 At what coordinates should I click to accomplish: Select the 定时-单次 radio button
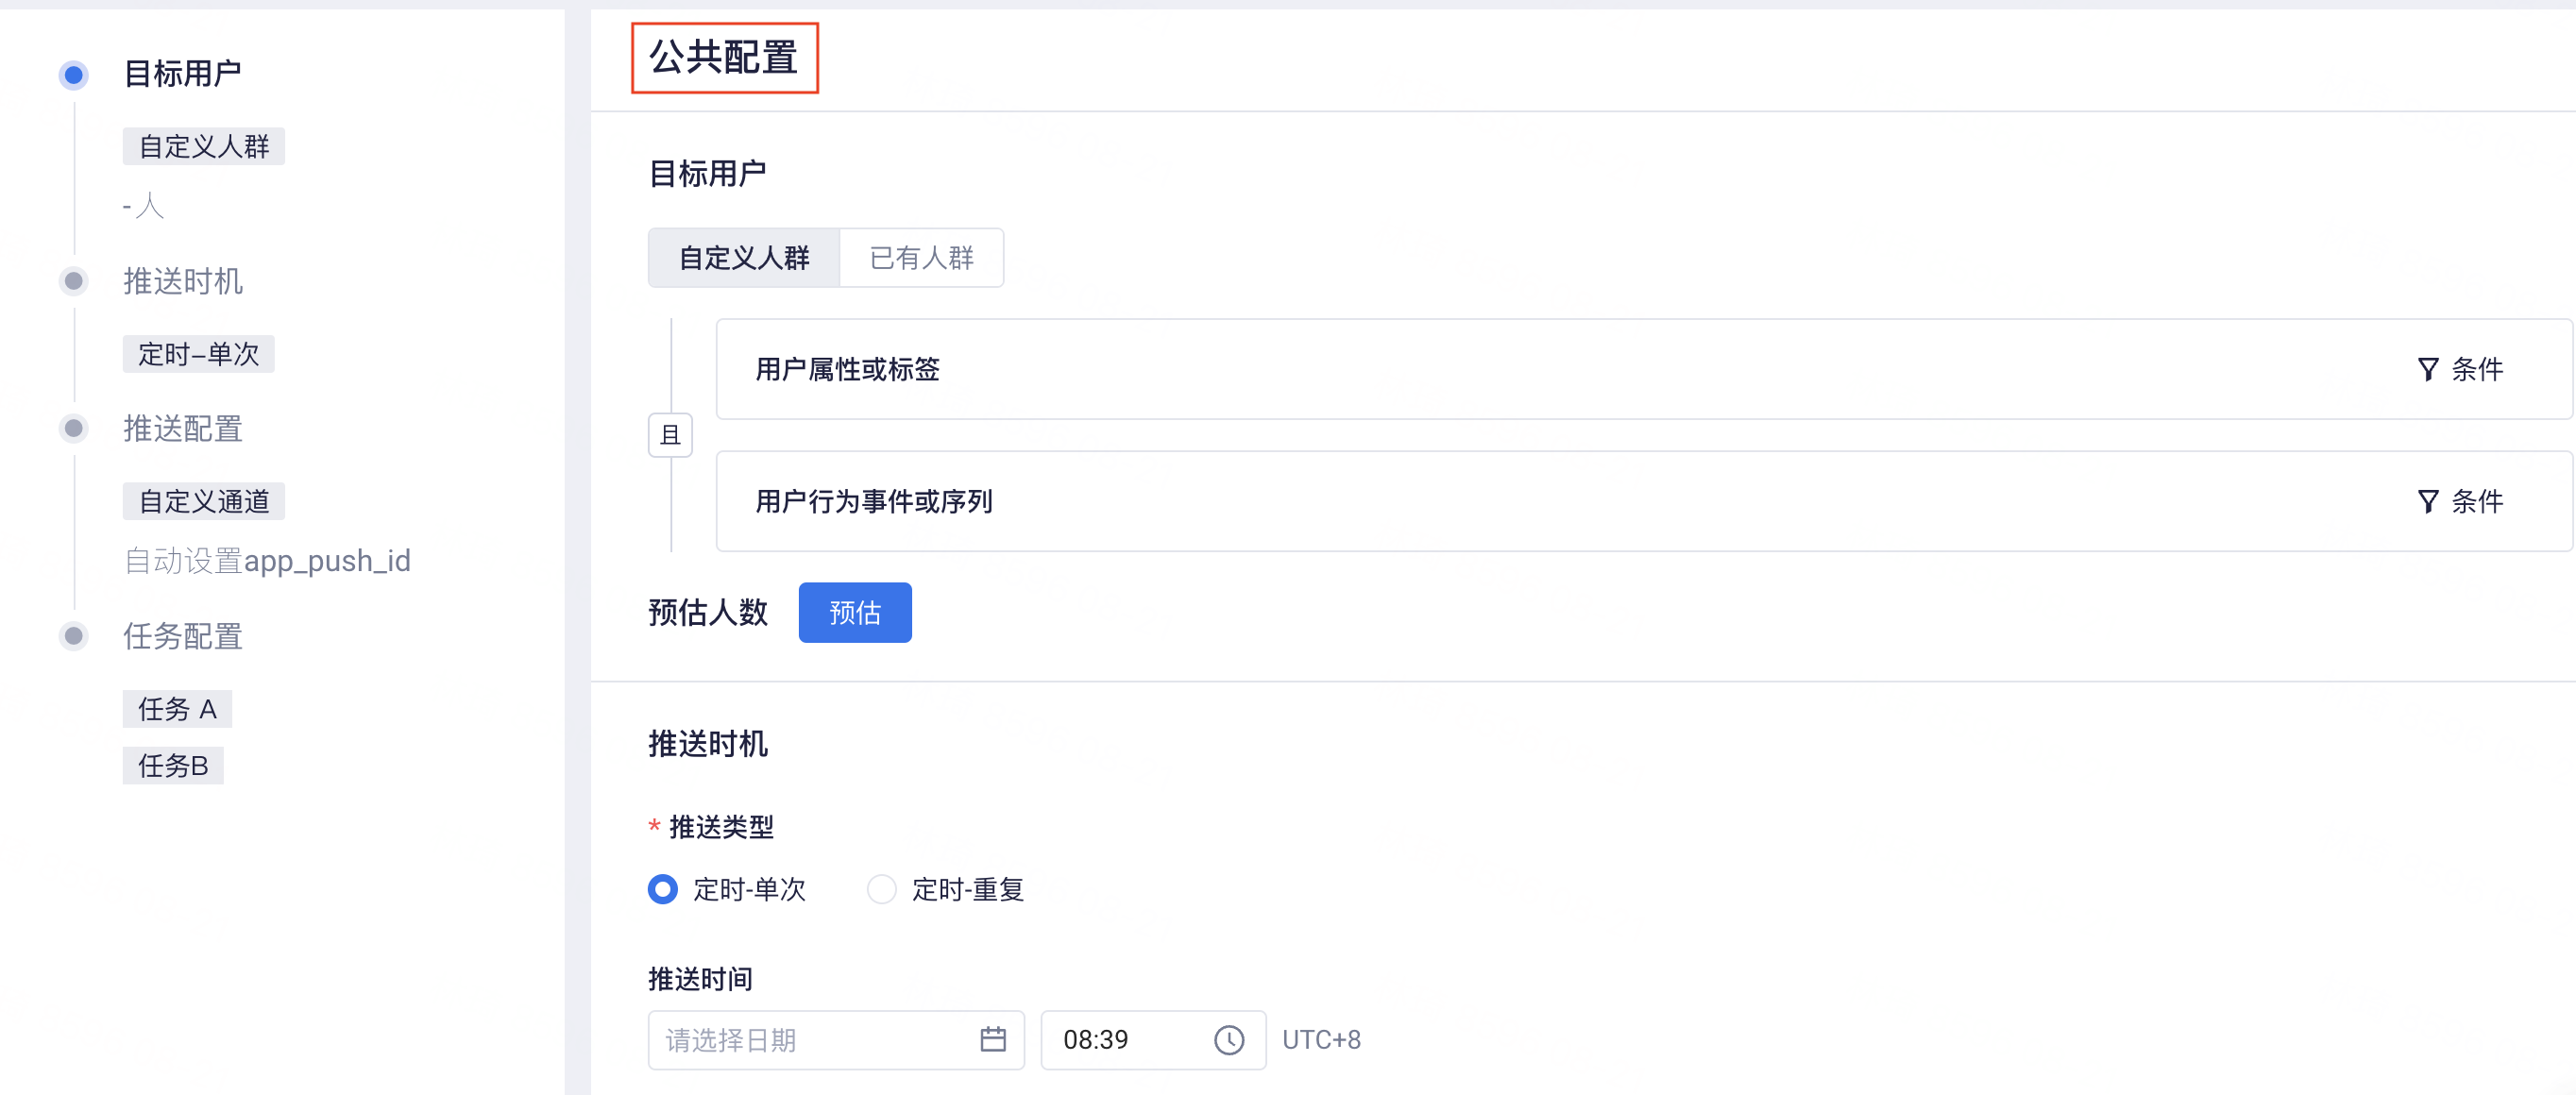pyautogui.click(x=662, y=889)
